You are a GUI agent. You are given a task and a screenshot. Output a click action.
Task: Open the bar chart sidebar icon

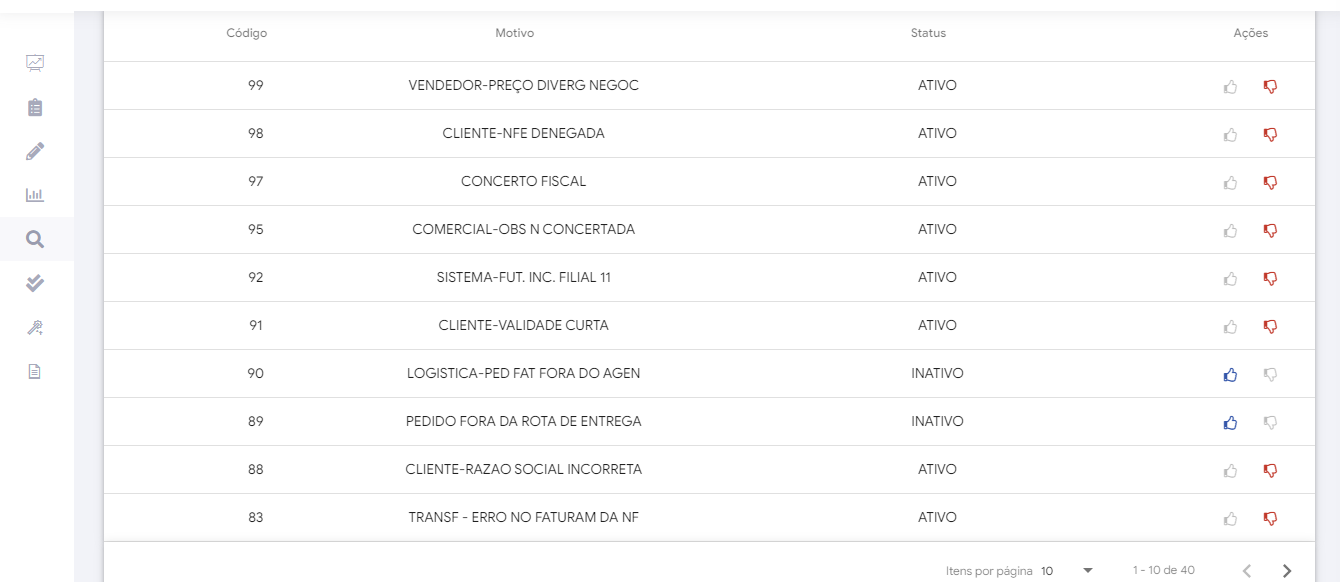[x=35, y=195]
